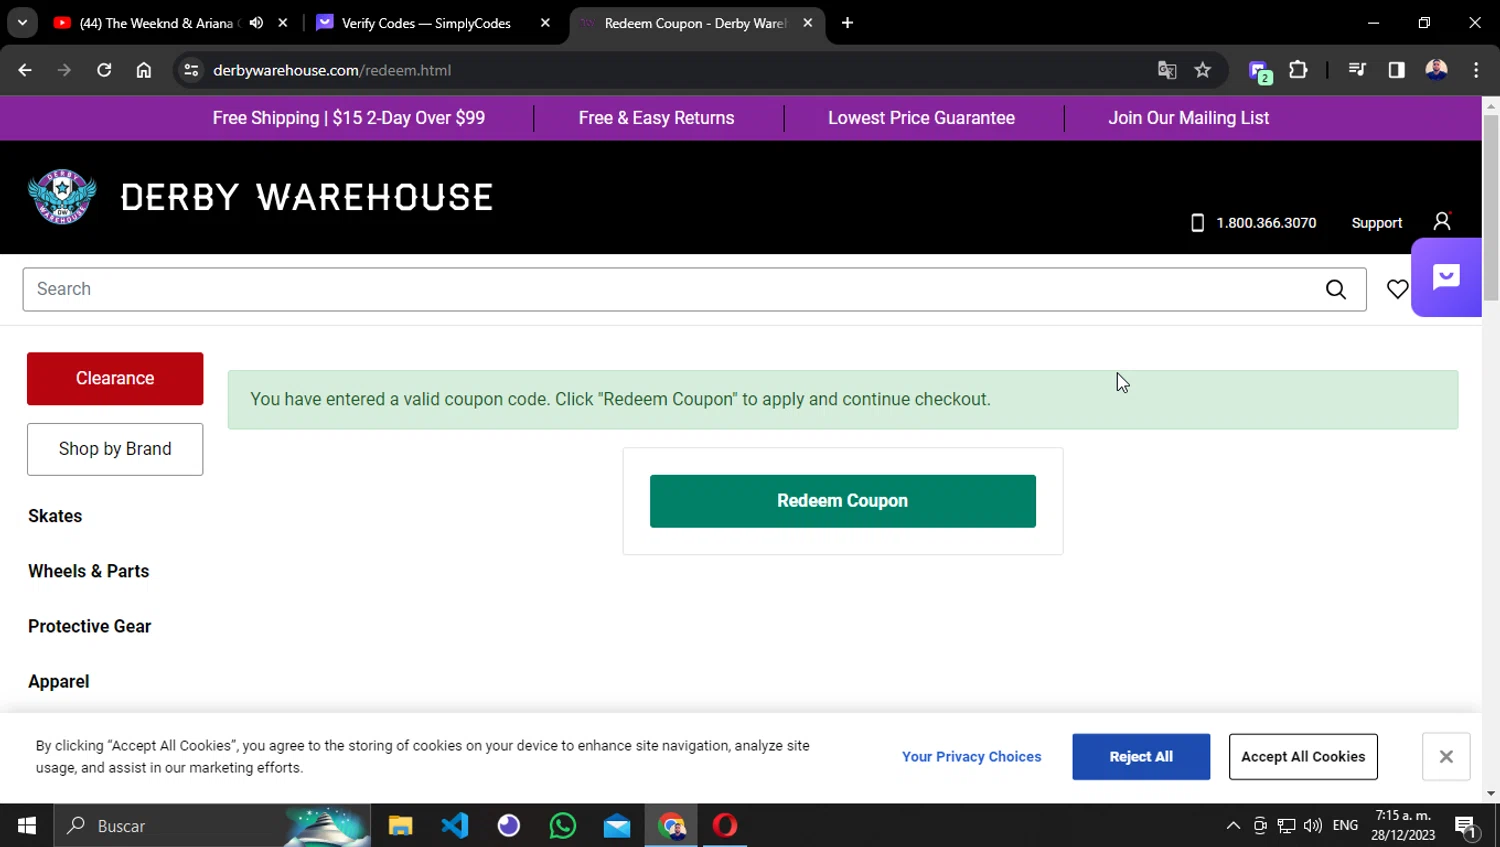Open the Skates category
This screenshot has height=847, width=1500.
[x=55, y=516]
